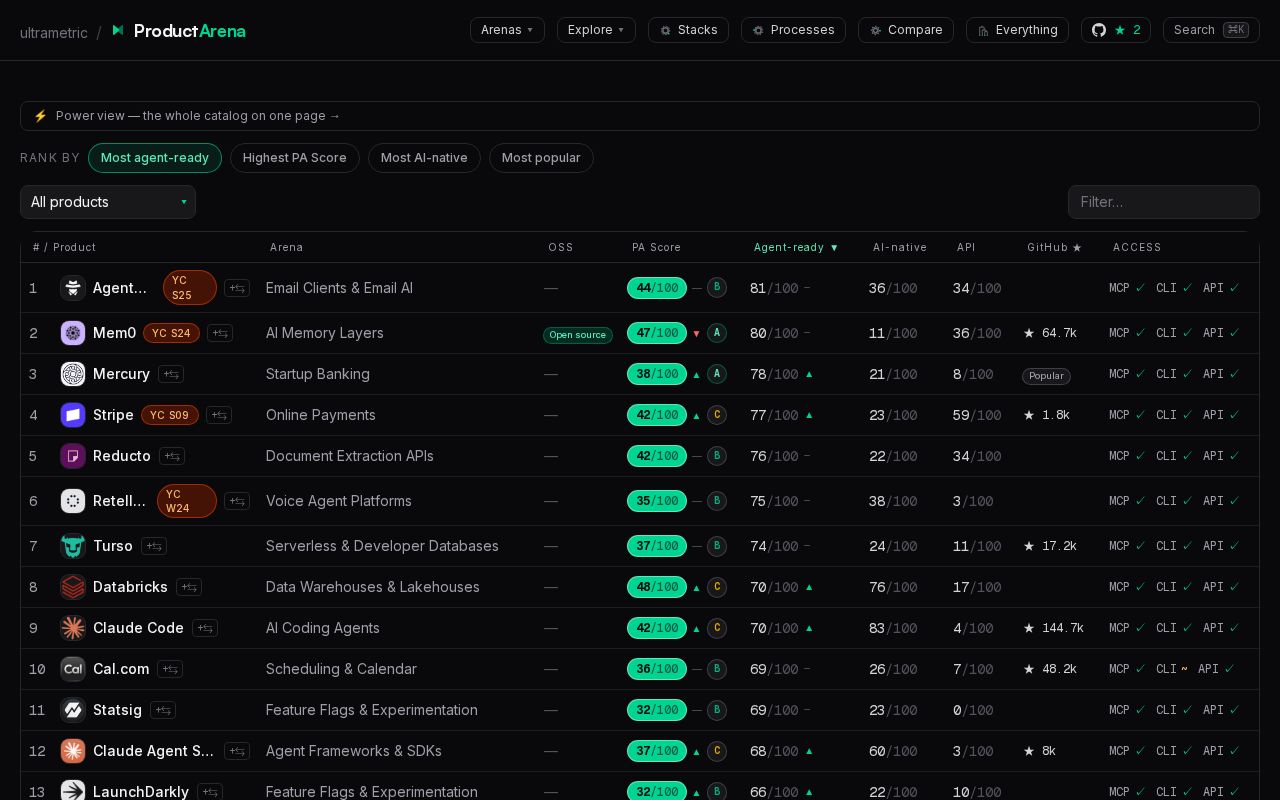Click the Claude Code product logo
The image size is (1280, 800).
pos(73,628)
